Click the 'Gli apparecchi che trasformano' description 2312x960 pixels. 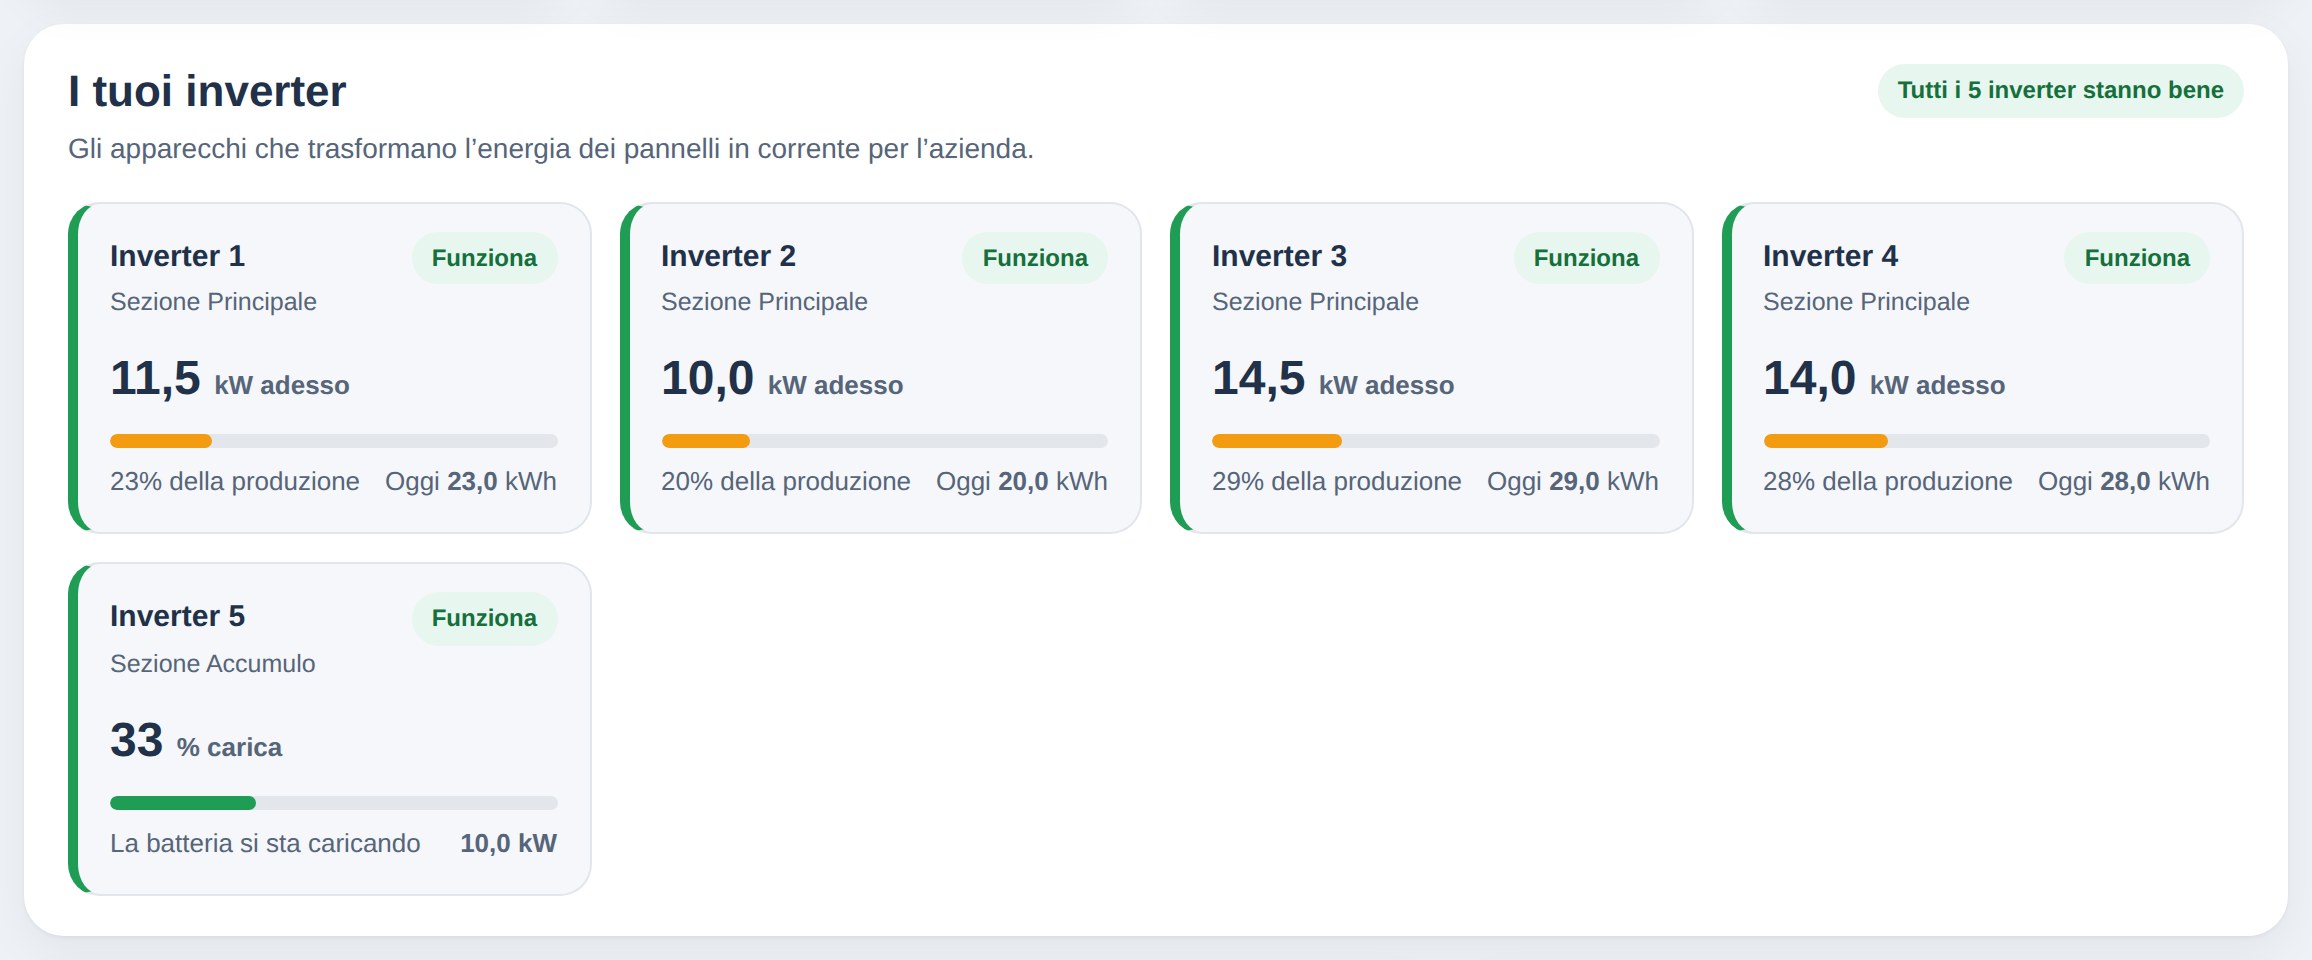click(x=551, y=149)
